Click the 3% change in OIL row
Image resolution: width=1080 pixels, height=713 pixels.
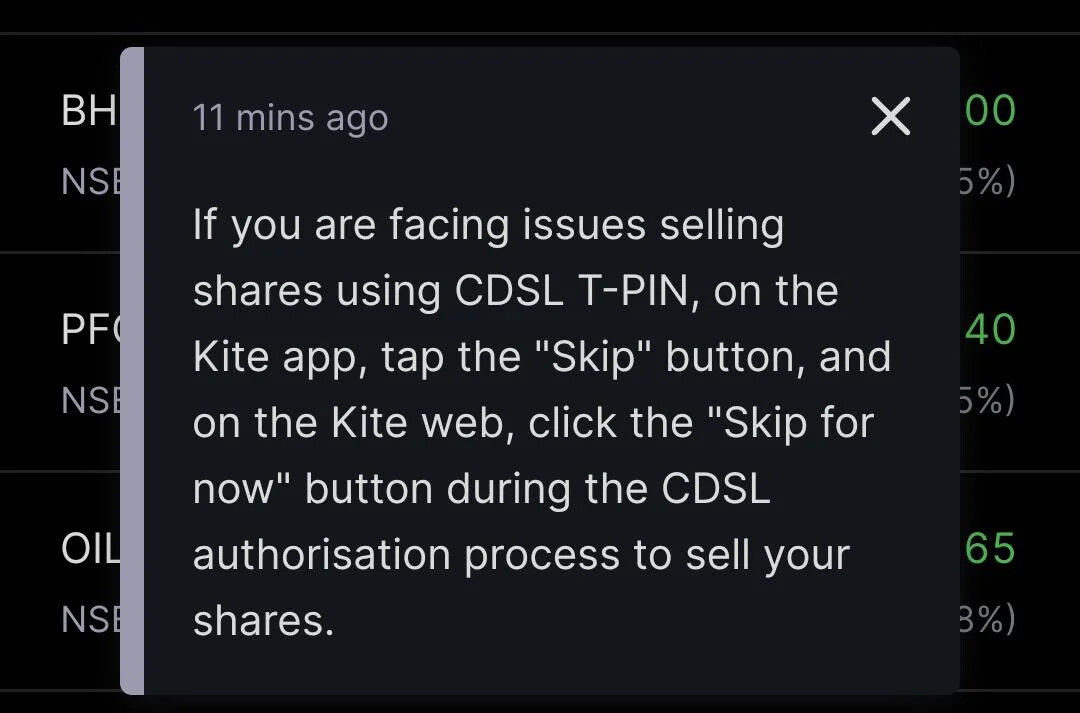[x=988, y=619]
